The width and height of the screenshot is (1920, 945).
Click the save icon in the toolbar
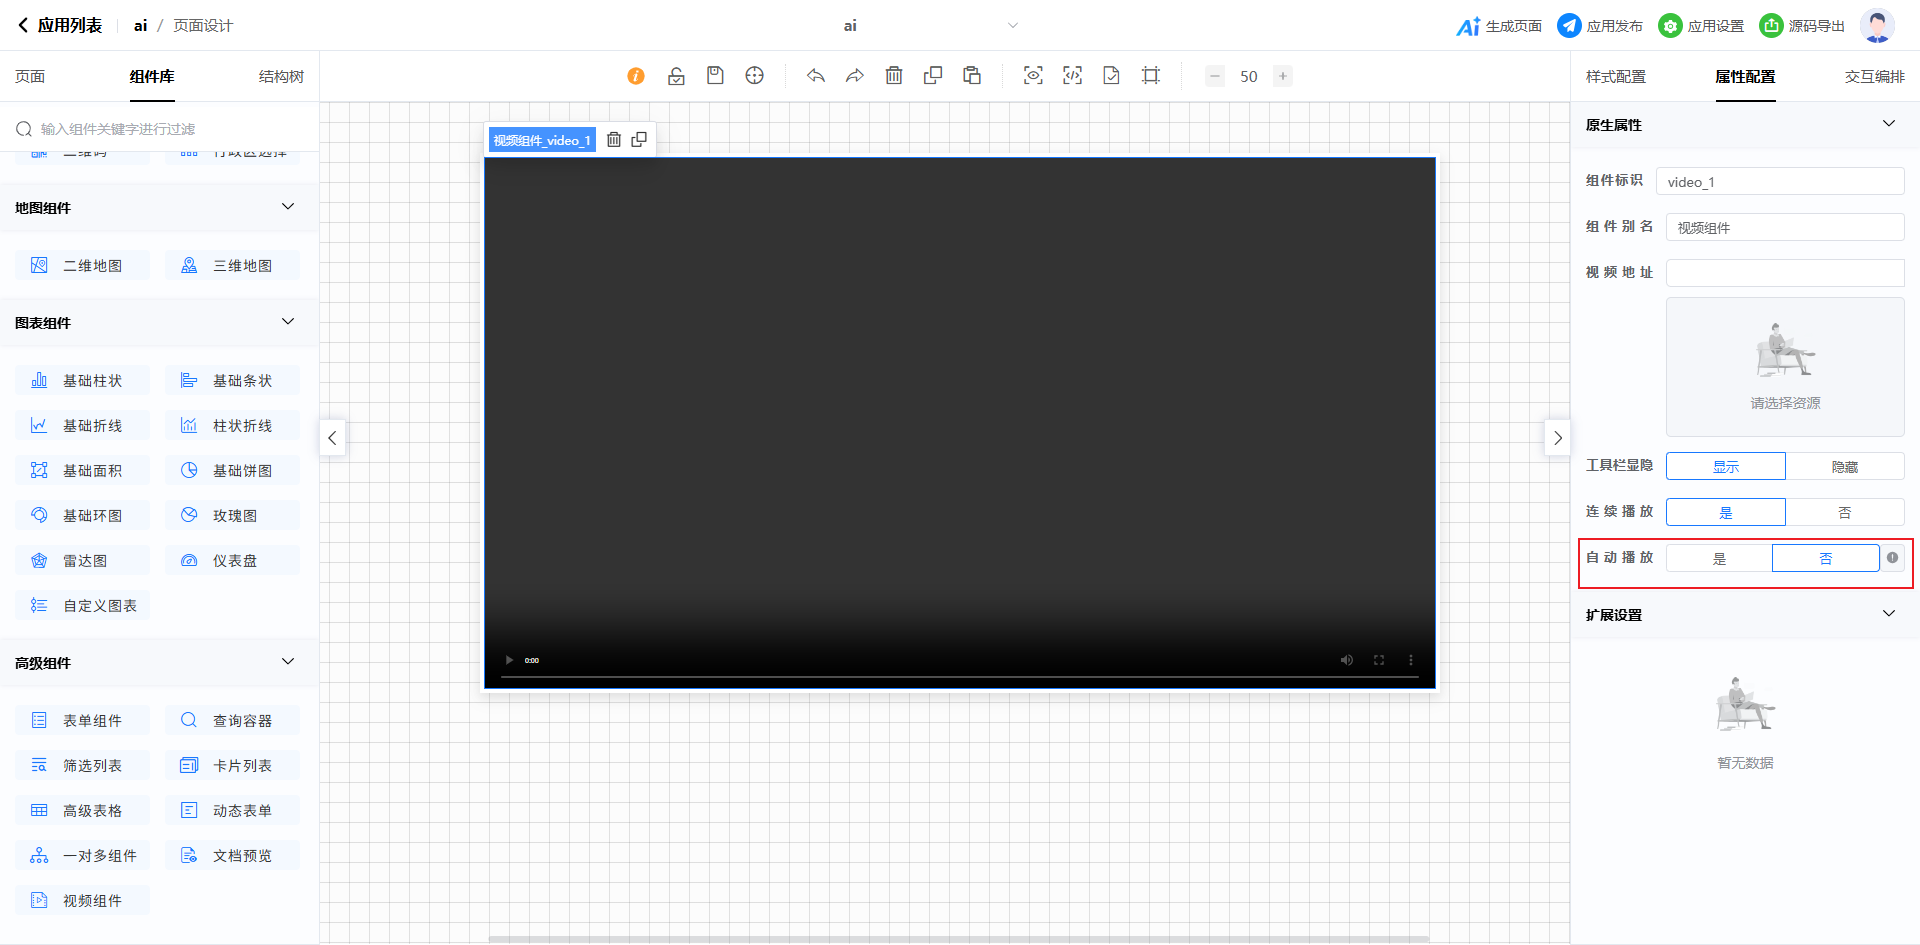(715, 76)
